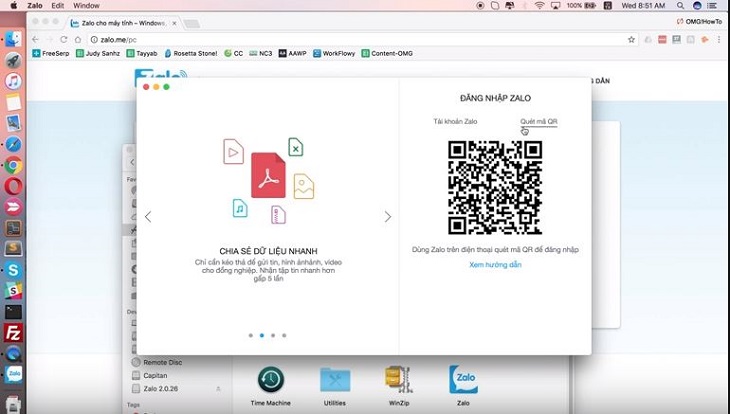Launch Terminal from the Dock
Image resolution: width=730 pixels, height=414 pixels.
(x=13, y=312)
